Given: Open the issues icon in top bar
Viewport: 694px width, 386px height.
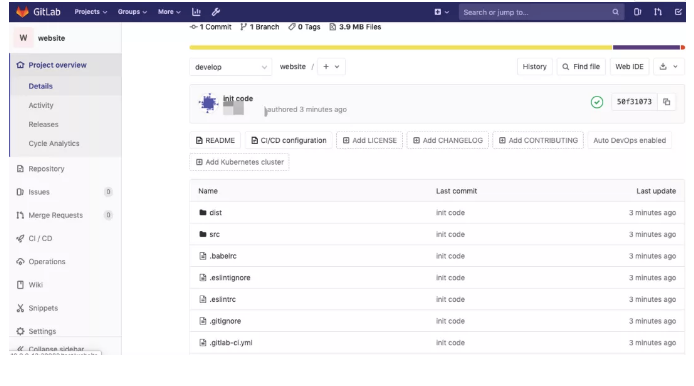Looking at the screenshot, I should (x=637, y=12).
